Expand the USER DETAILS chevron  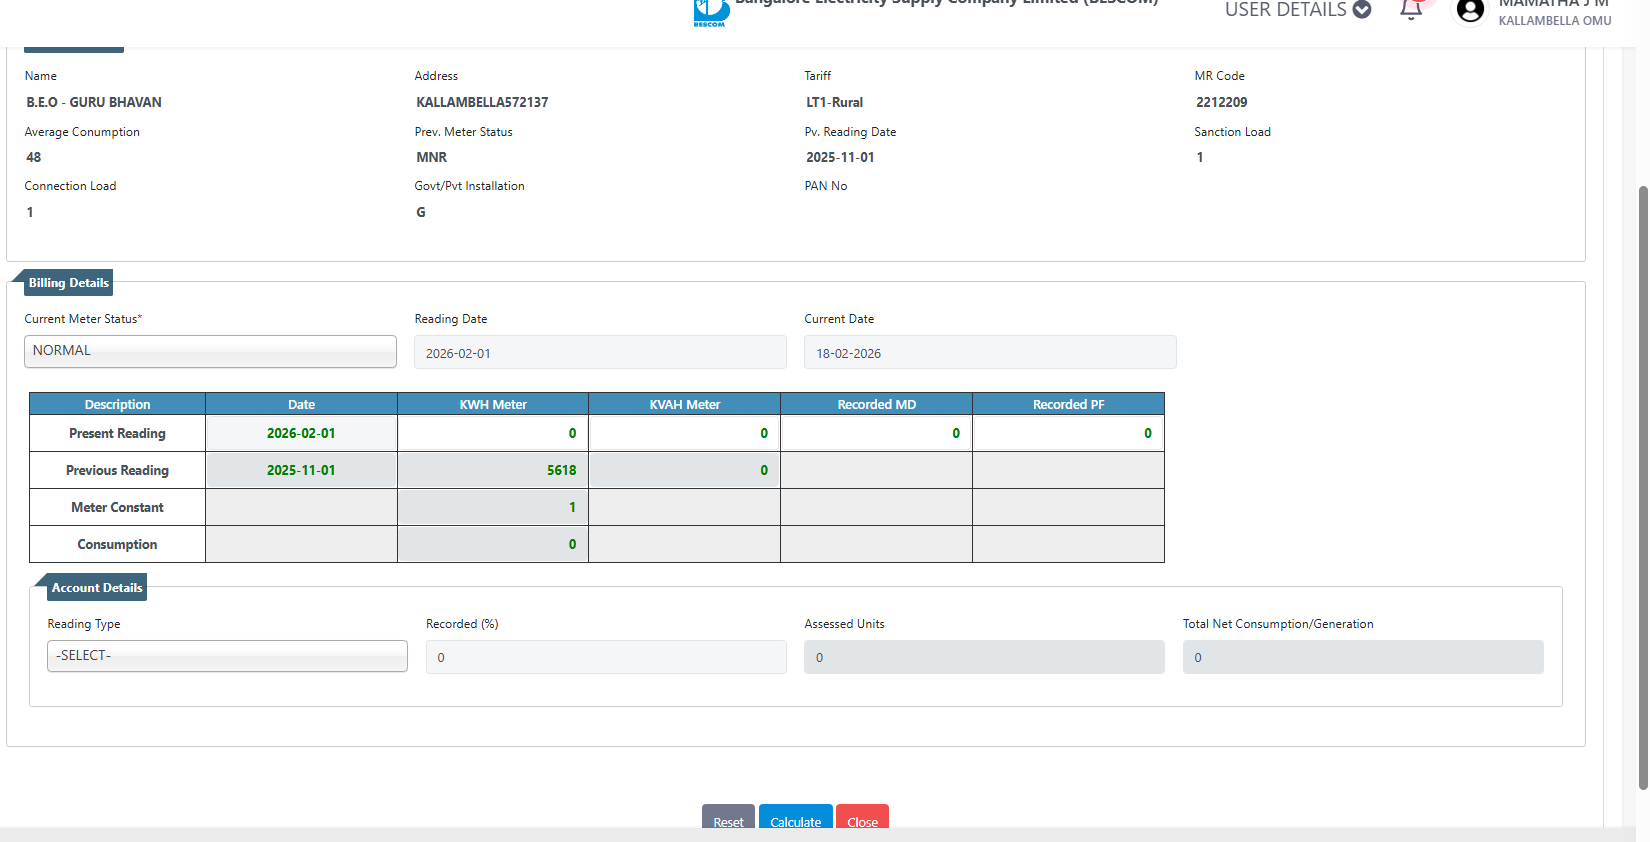pyautogui.click(x=1362, y=10)
